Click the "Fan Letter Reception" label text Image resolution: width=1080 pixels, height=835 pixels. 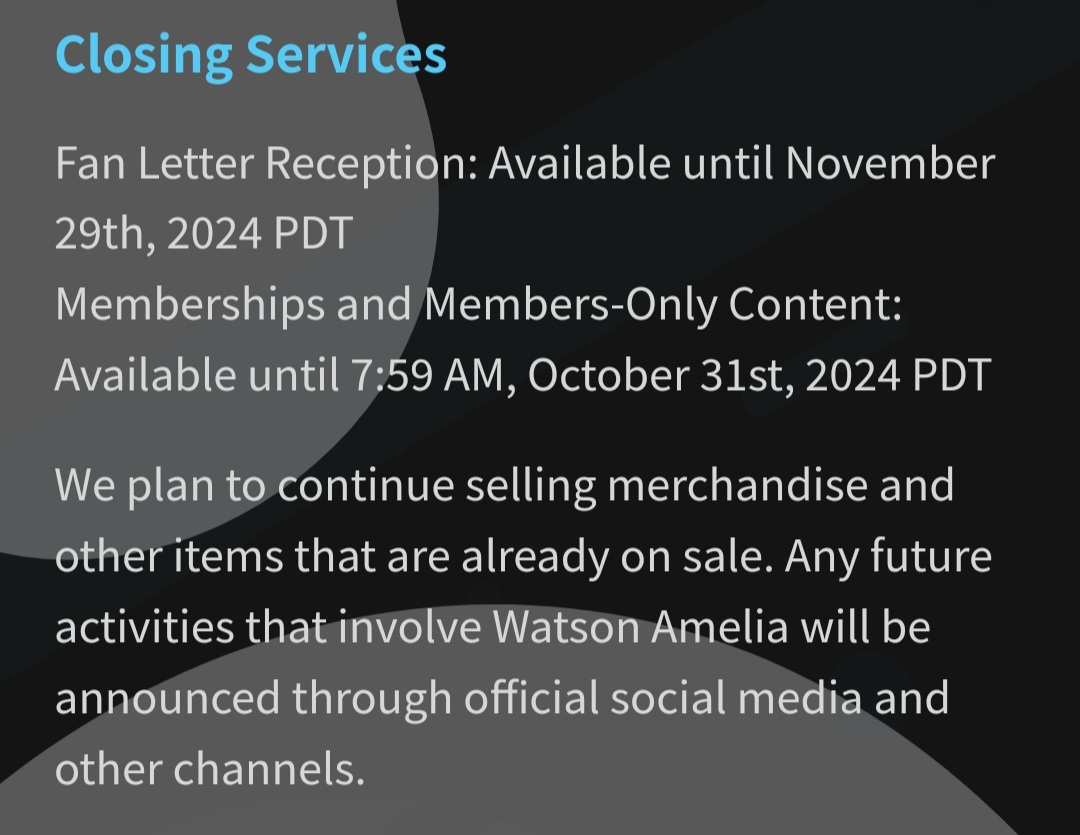point(262,165)
